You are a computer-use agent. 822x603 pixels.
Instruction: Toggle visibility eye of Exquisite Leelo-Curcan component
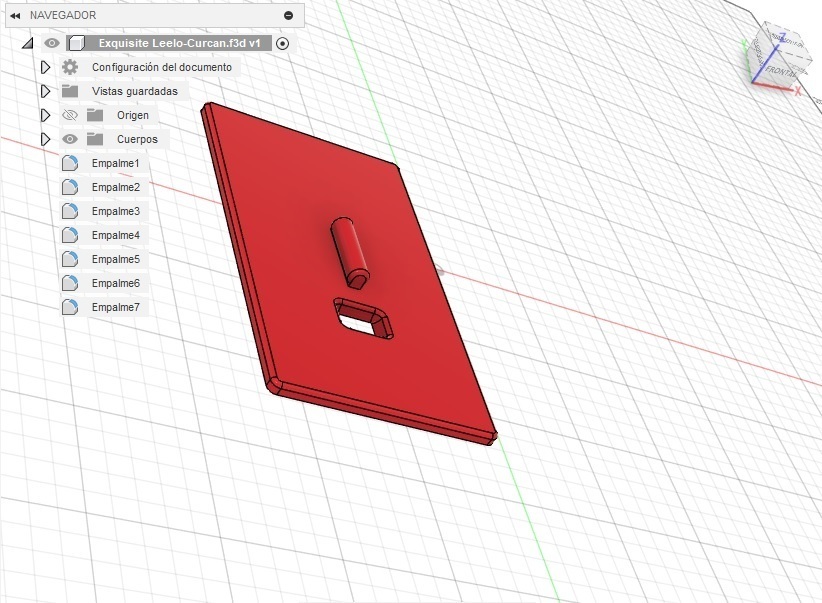coord(51,43)
